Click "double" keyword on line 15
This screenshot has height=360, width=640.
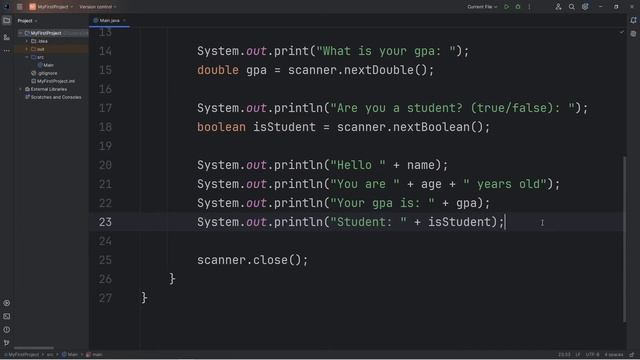[x=218, y=70]
